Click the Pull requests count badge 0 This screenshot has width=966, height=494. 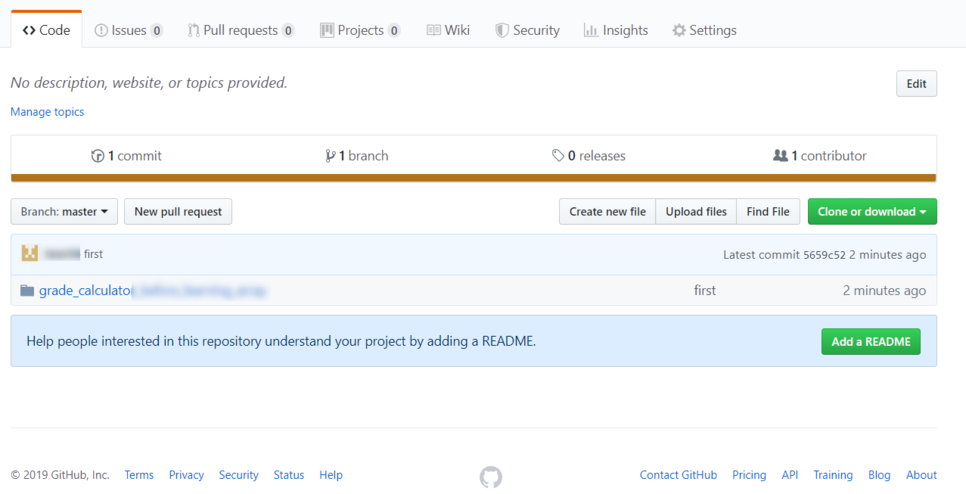288,30
